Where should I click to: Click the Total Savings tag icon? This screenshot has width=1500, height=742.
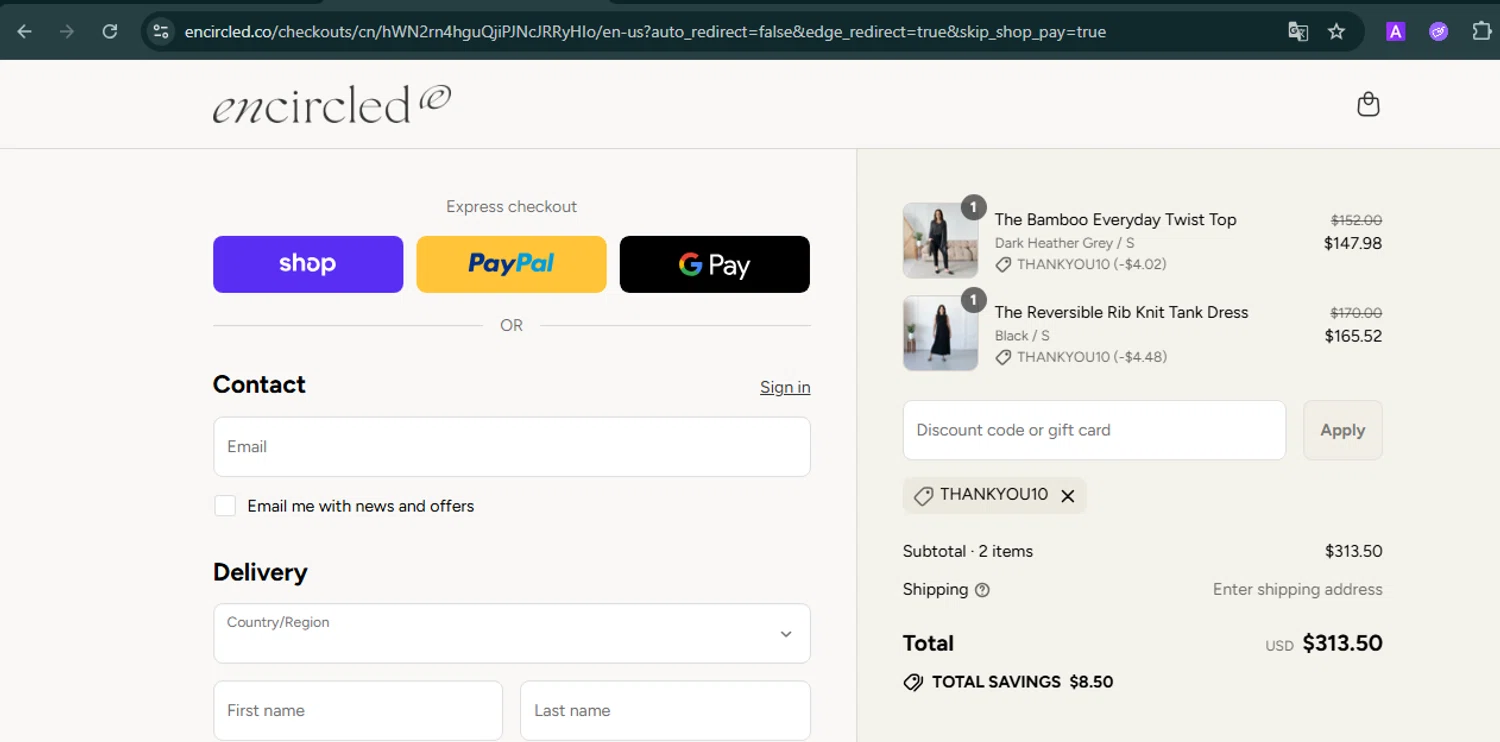pos(913,683)
